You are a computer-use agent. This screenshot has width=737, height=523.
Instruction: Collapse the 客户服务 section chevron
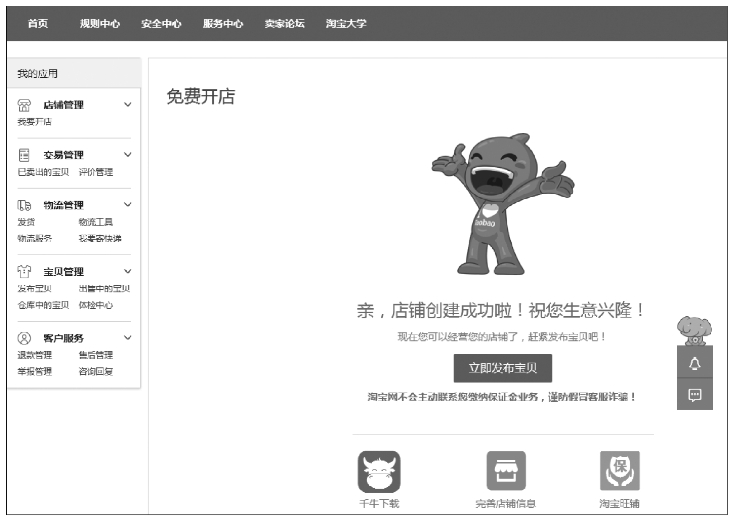pos(127,337)
